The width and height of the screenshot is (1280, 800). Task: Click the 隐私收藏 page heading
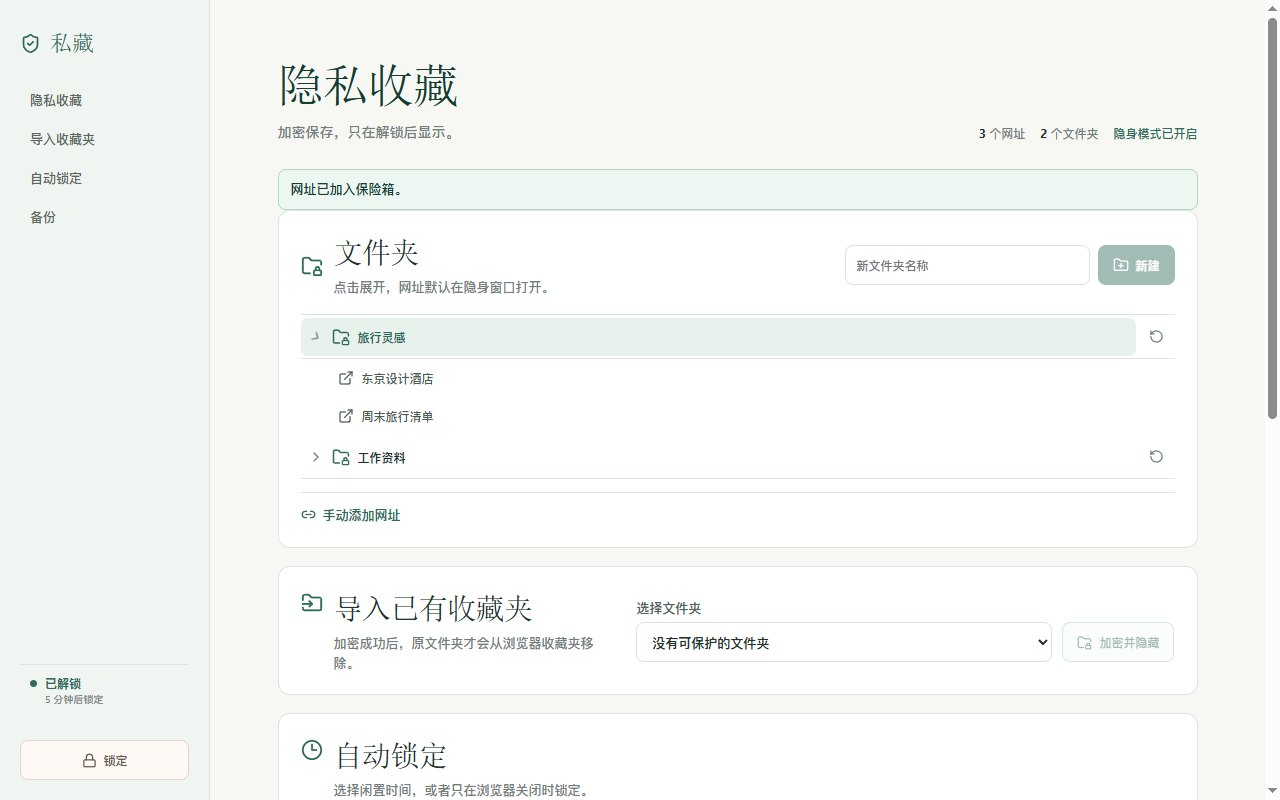pos(368,86)
